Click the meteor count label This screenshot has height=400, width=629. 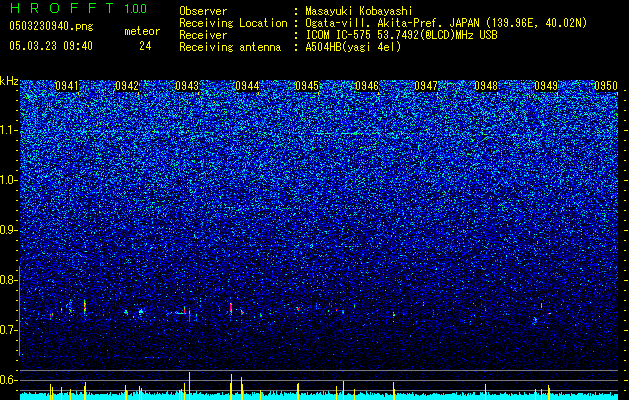[x=142, y=31]
